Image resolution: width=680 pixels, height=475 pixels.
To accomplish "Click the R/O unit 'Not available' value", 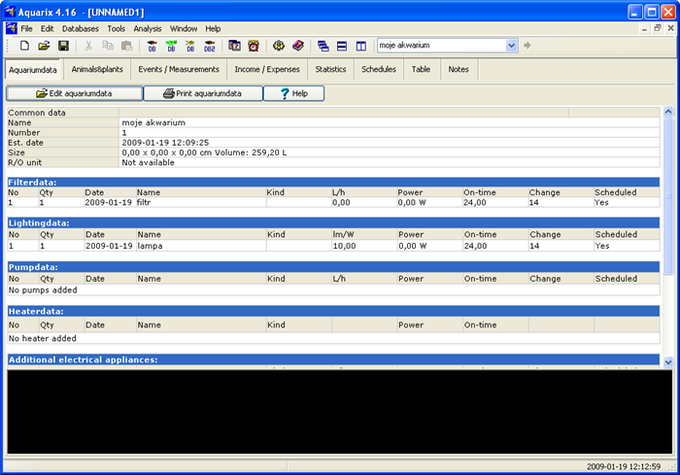I will coord(148,163).
